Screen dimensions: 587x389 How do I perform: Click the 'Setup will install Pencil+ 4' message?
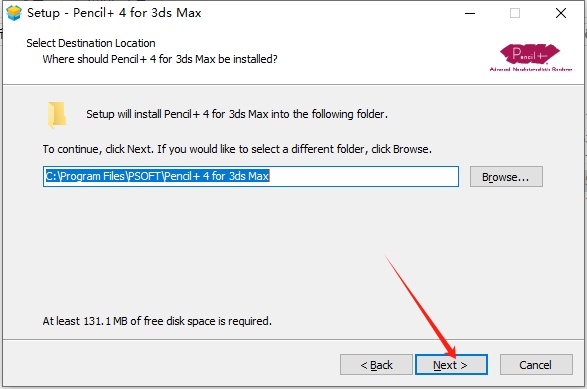coord(237,114)
